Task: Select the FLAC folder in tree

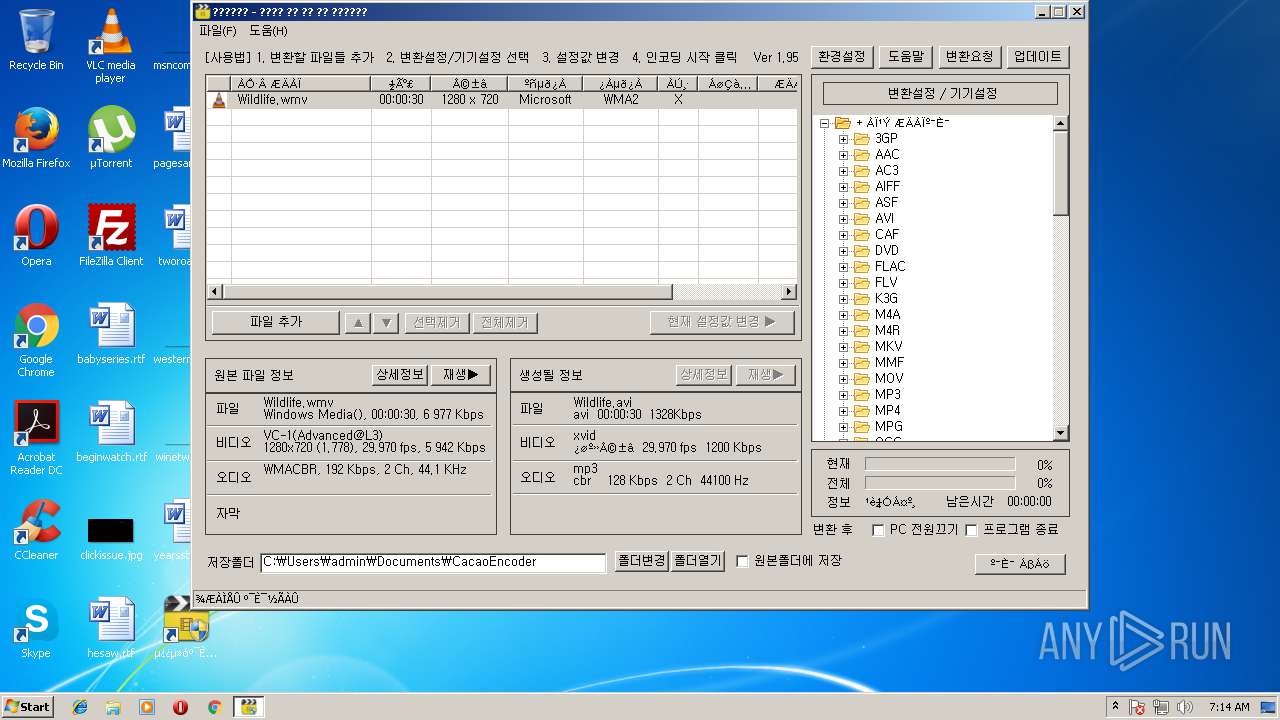Action: (890, 267)
